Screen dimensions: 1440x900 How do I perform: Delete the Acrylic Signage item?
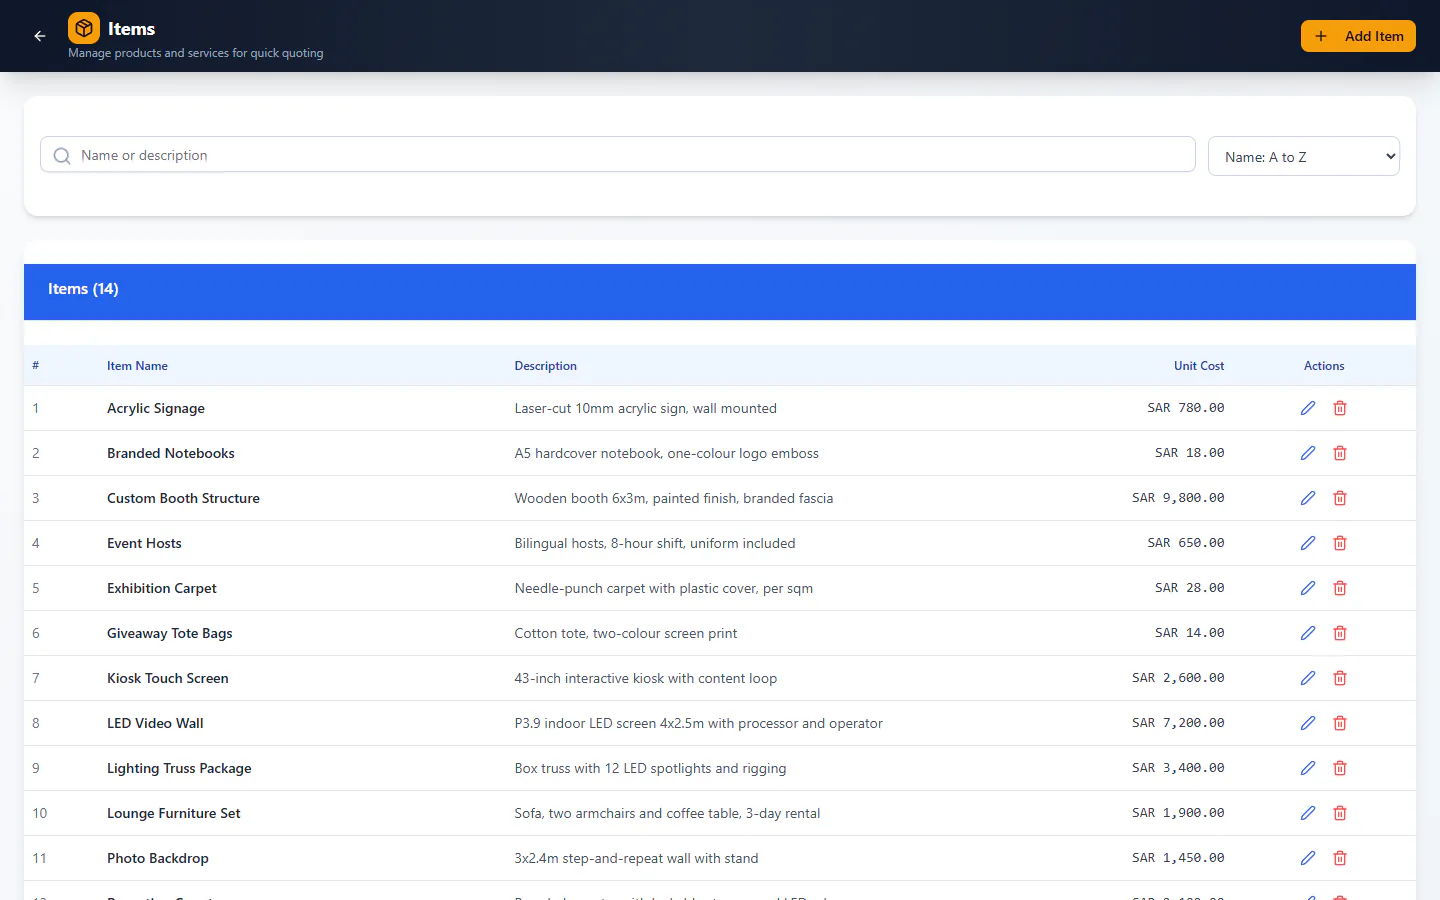(1340, 408)
